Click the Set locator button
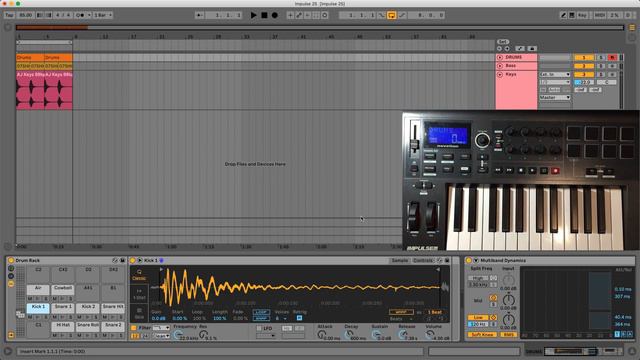 [503, 42]
